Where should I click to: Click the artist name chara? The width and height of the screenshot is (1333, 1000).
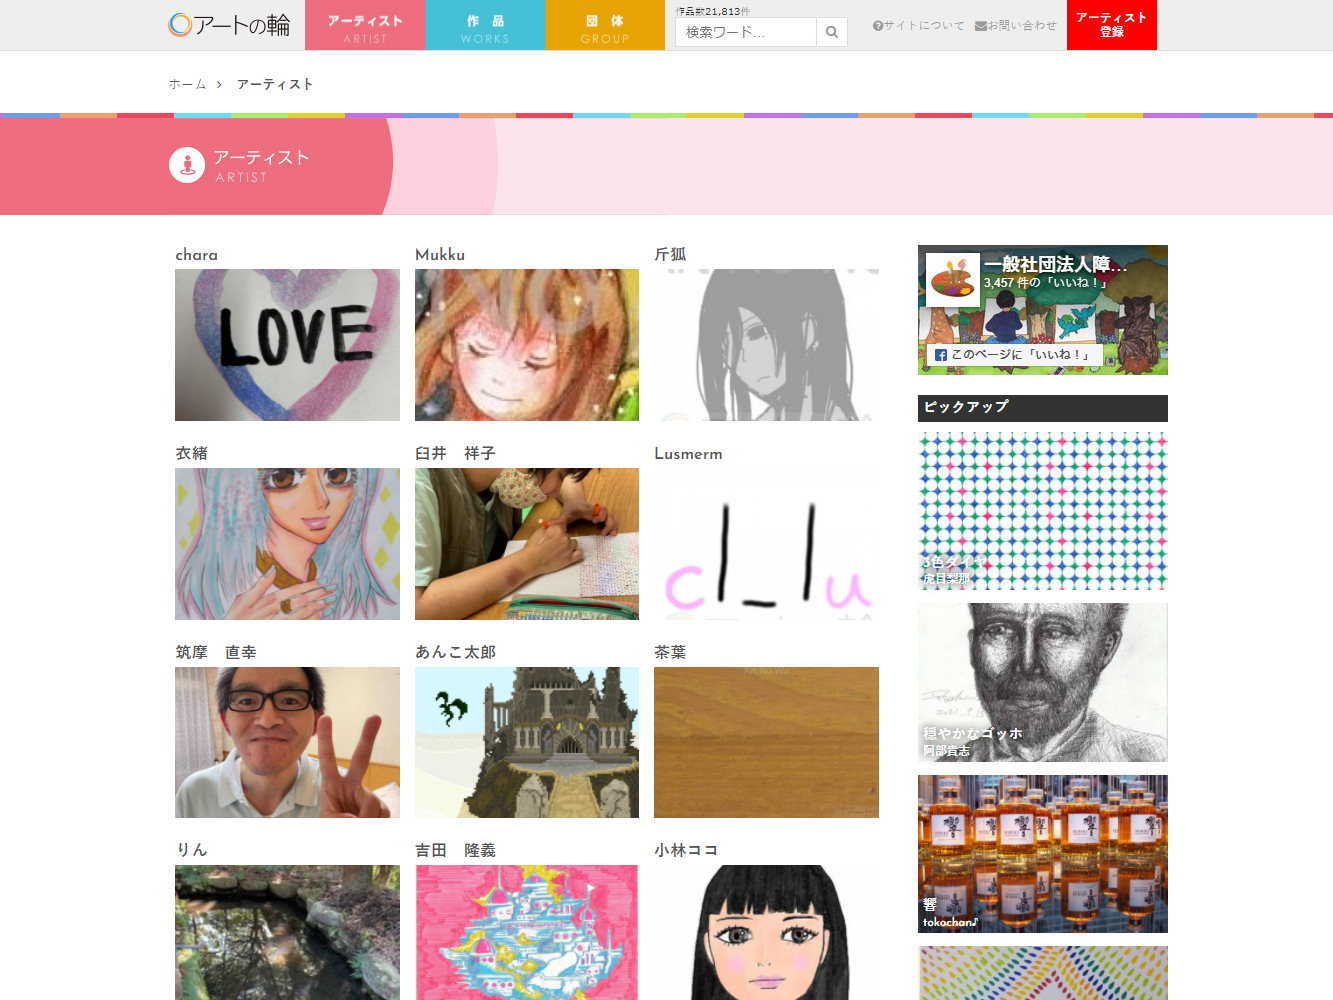point(196,255)
